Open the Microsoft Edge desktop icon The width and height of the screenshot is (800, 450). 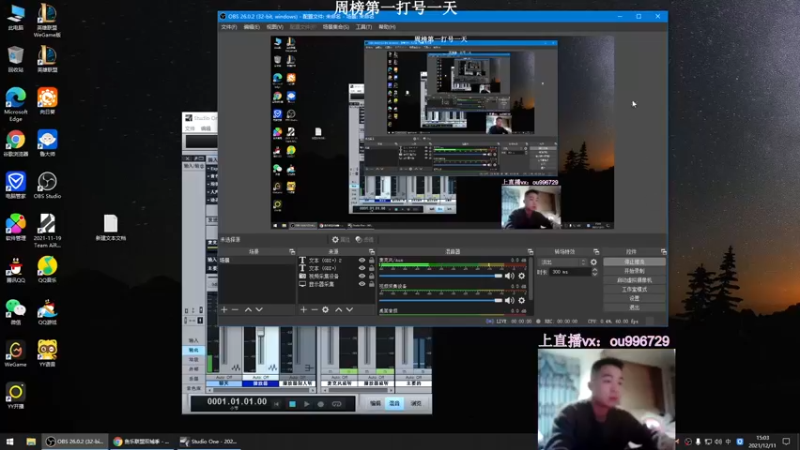(15, 104)
